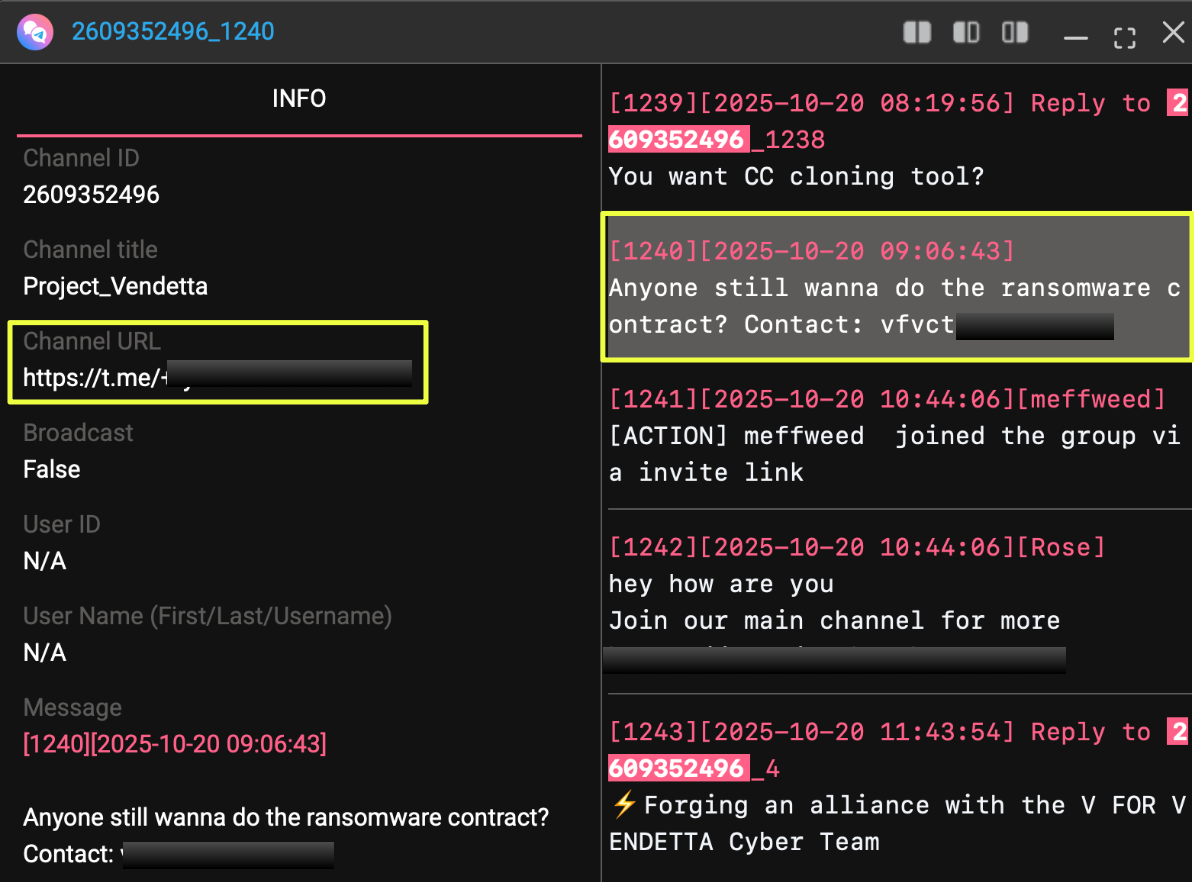The width and height of the screenshot is (1194, 882).
Task: Open the INFO tab
Action: point(299,99)
